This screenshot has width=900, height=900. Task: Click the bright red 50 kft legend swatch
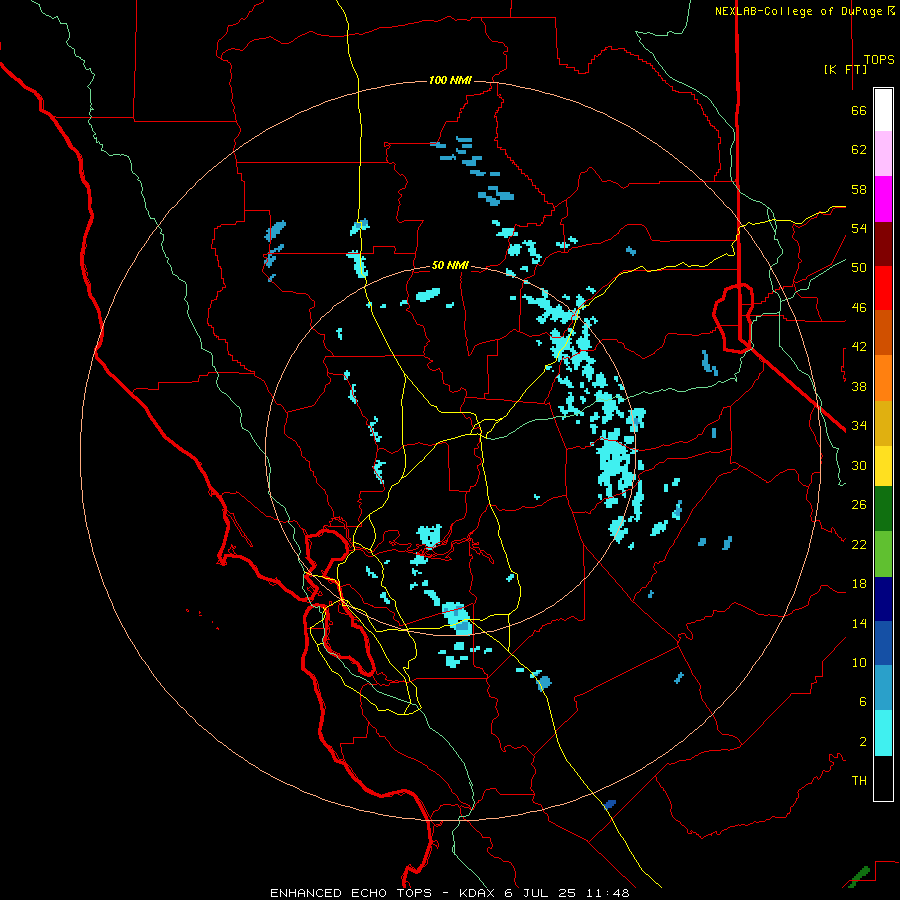click(x=883, y=288)
